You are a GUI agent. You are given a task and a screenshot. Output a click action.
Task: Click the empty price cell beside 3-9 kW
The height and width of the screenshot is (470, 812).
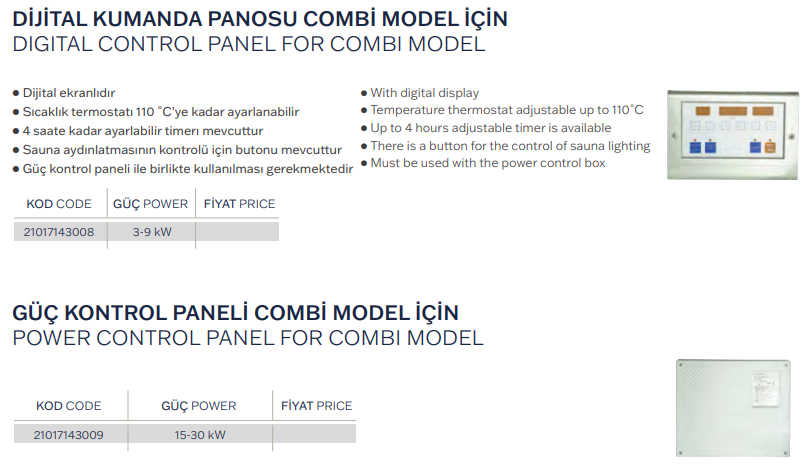[238, 231]
